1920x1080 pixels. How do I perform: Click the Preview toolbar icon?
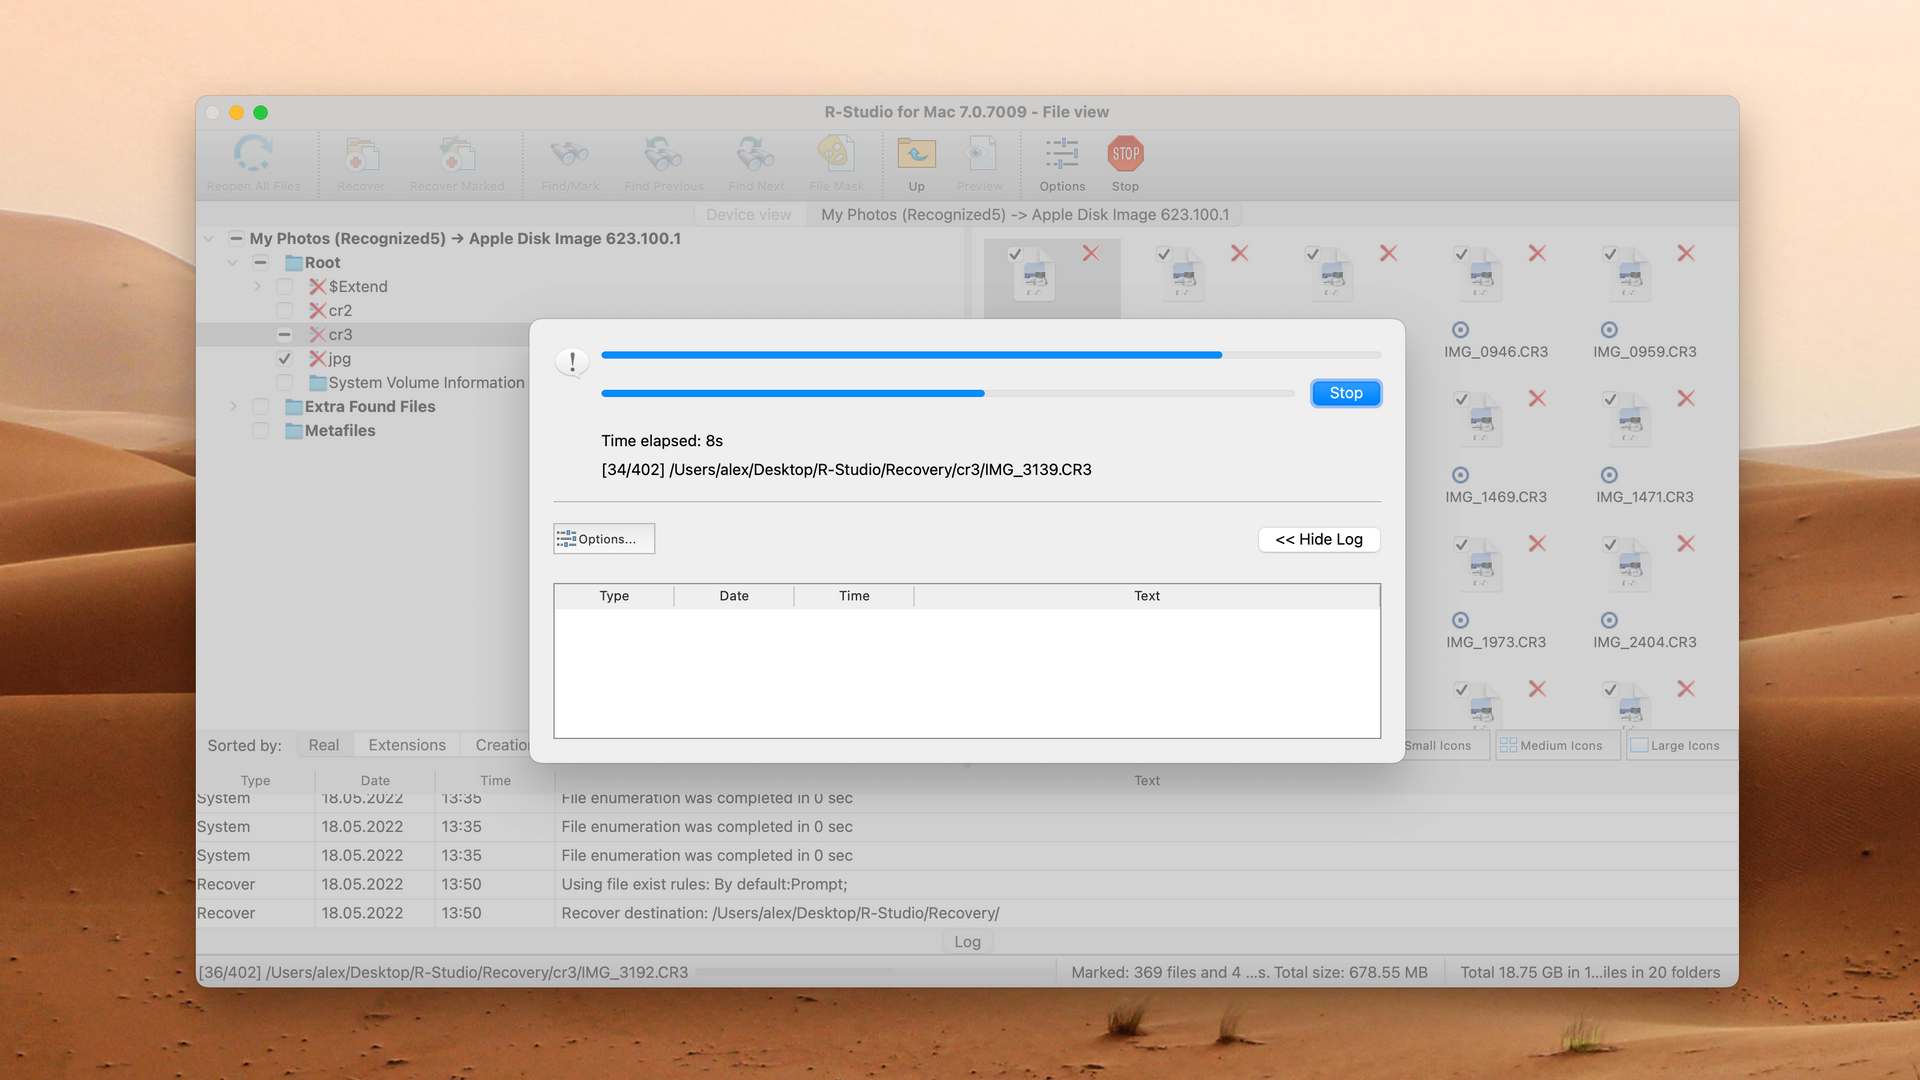pos(980,154)
